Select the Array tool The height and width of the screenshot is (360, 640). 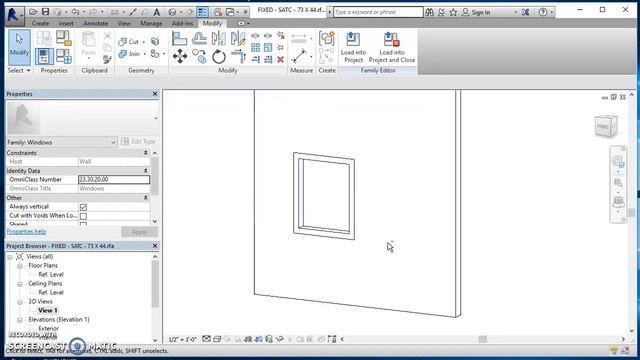[x=256, y=48]
